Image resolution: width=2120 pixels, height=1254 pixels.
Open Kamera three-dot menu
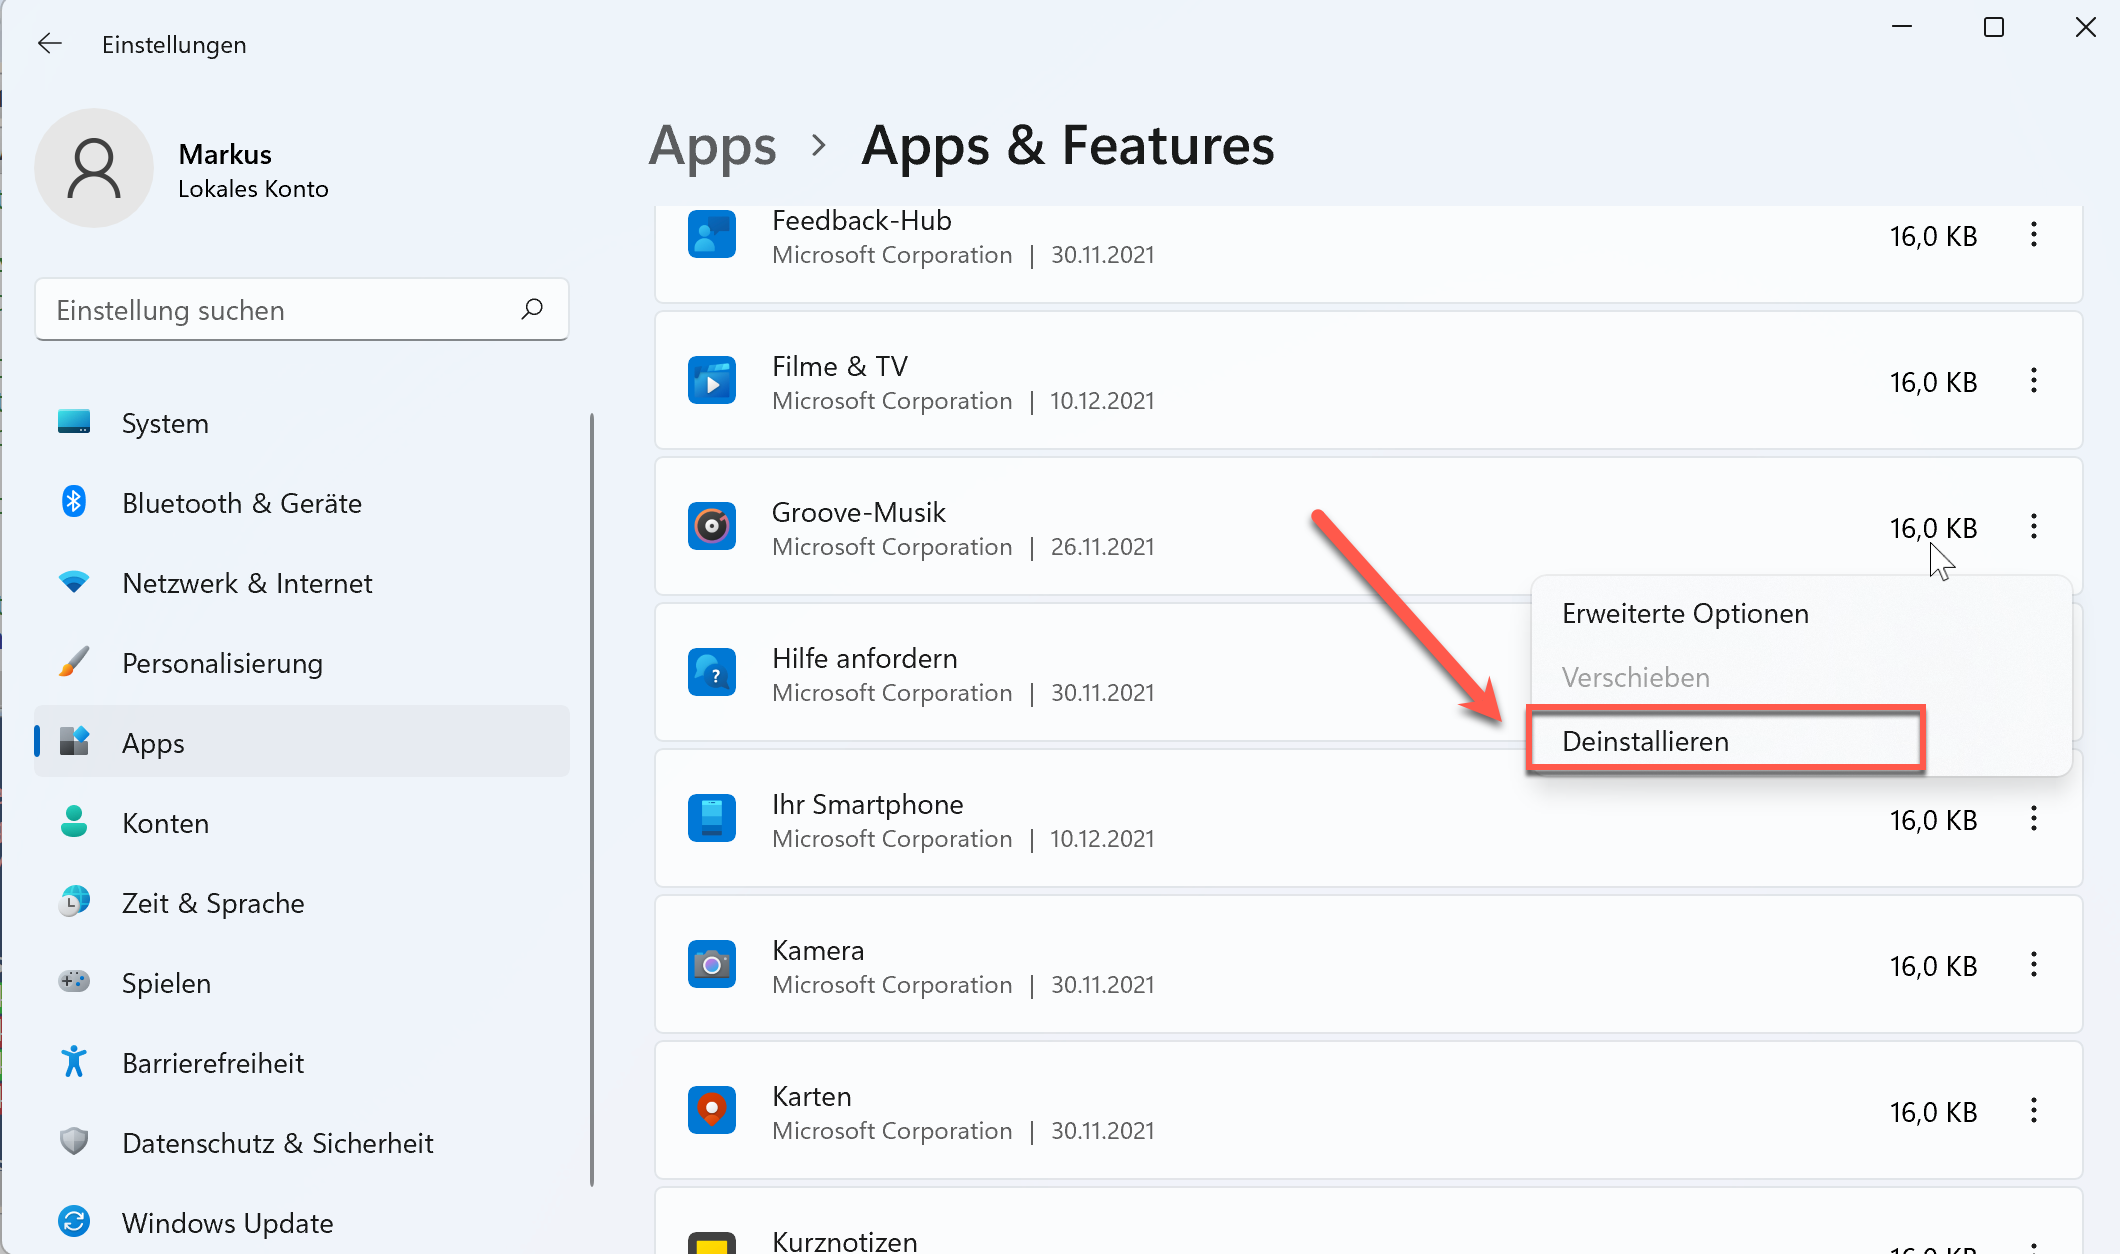2034,965
